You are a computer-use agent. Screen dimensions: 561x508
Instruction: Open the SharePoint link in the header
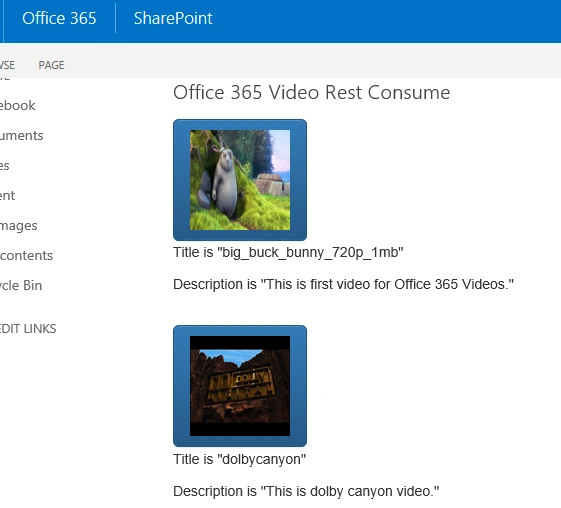(x=173, y=18)
